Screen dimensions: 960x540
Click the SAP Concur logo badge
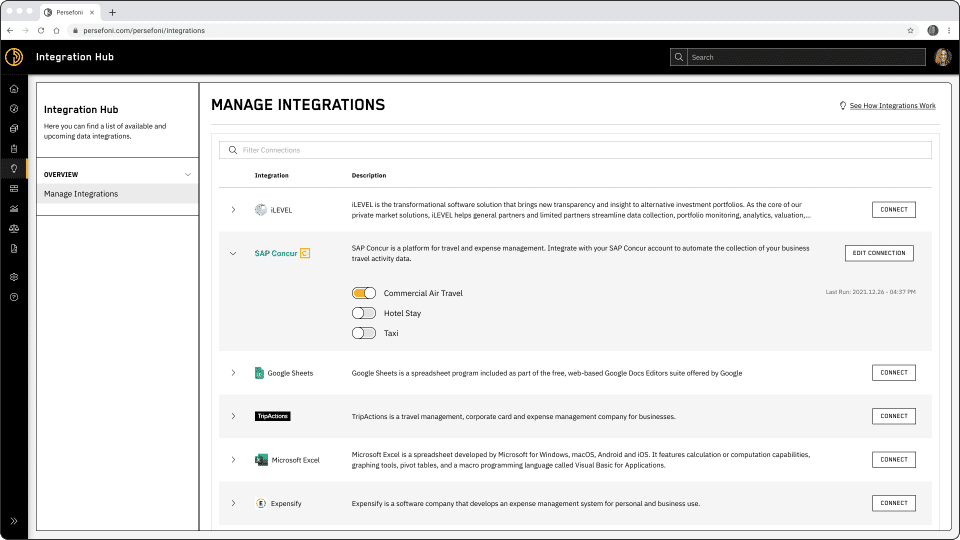point(305,253)
